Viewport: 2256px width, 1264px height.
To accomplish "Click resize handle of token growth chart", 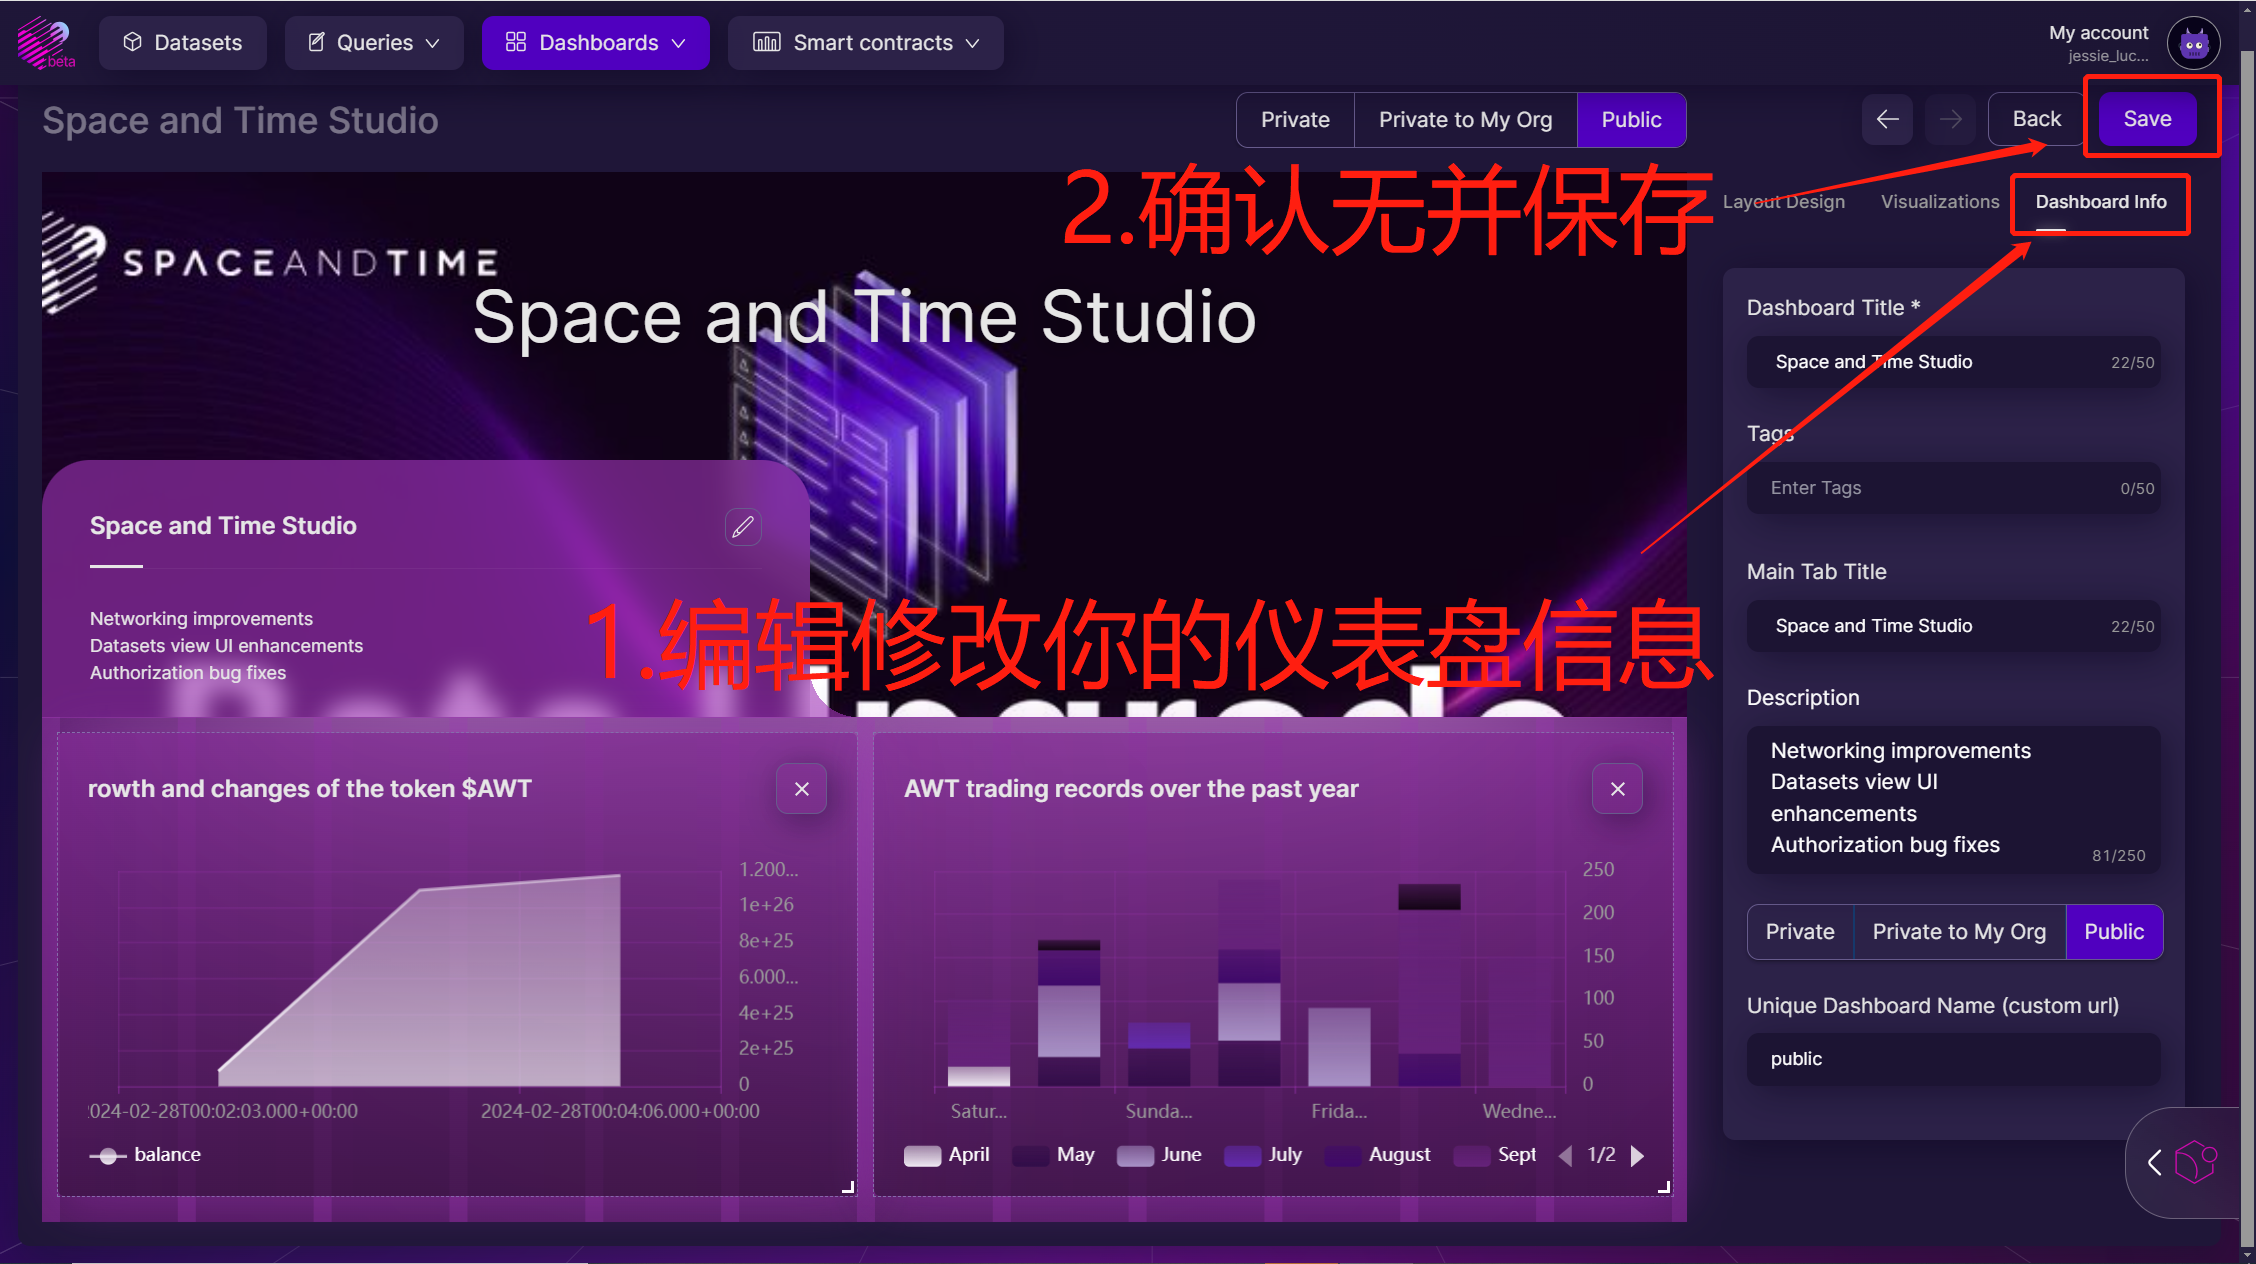I will 848,1187.
